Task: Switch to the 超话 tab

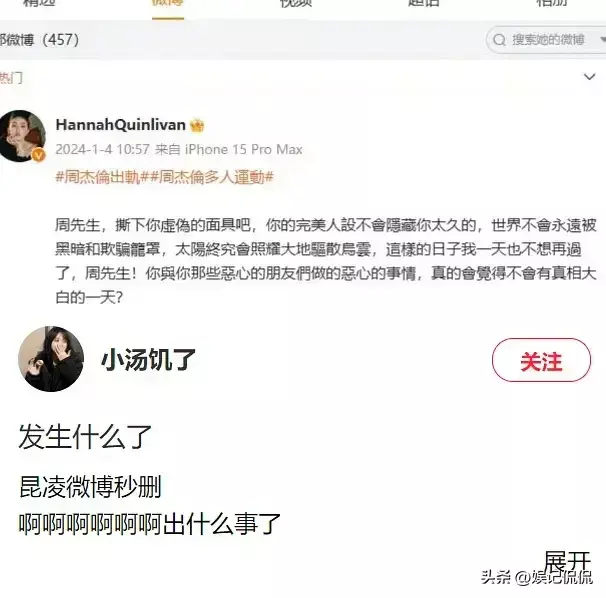Action: (424, 3)
